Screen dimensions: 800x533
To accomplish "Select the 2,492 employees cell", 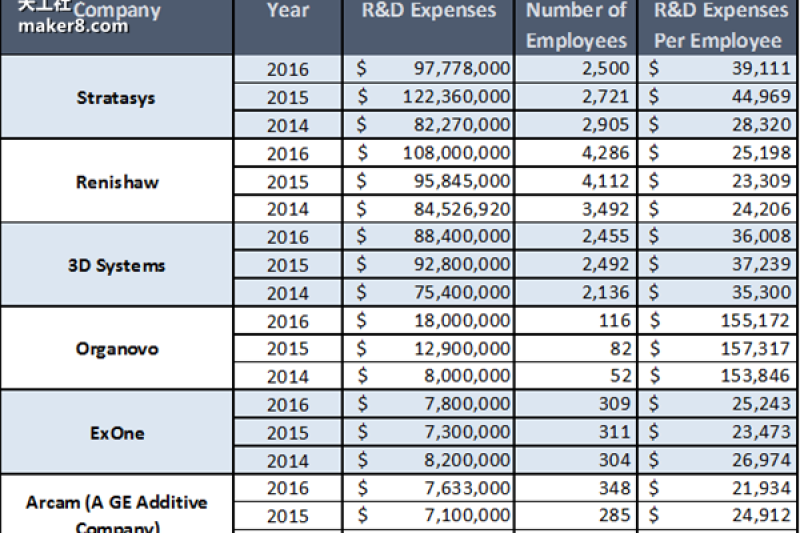I will tap(576, 265).
